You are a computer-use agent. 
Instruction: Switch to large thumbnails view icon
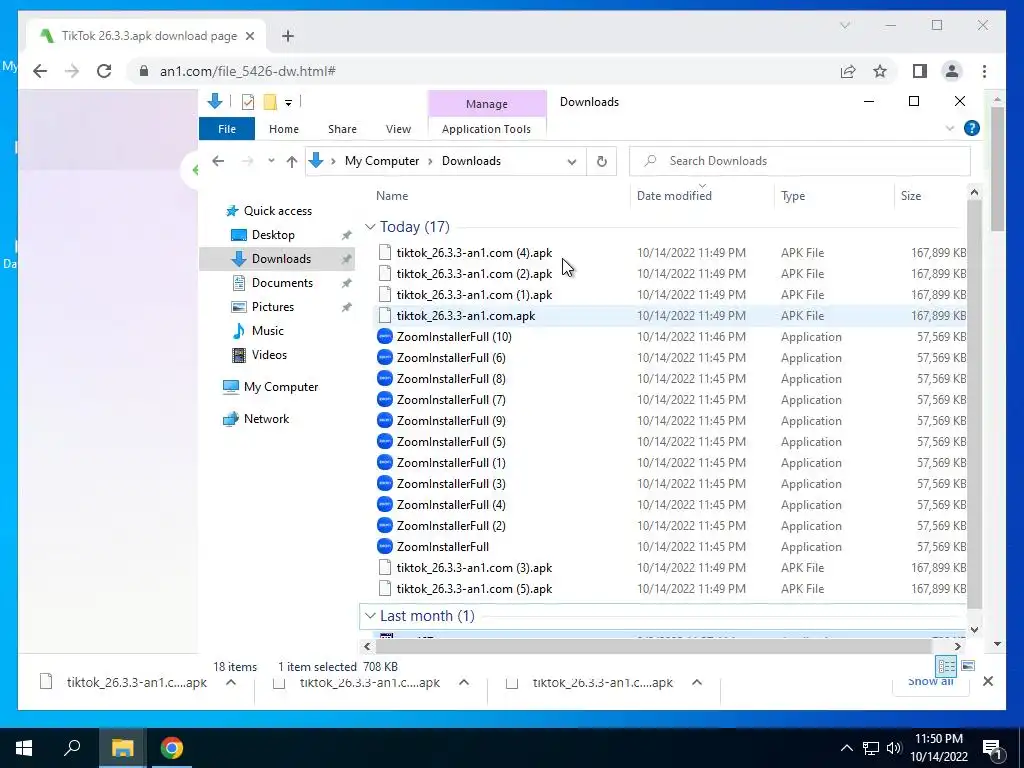(968, 666)
